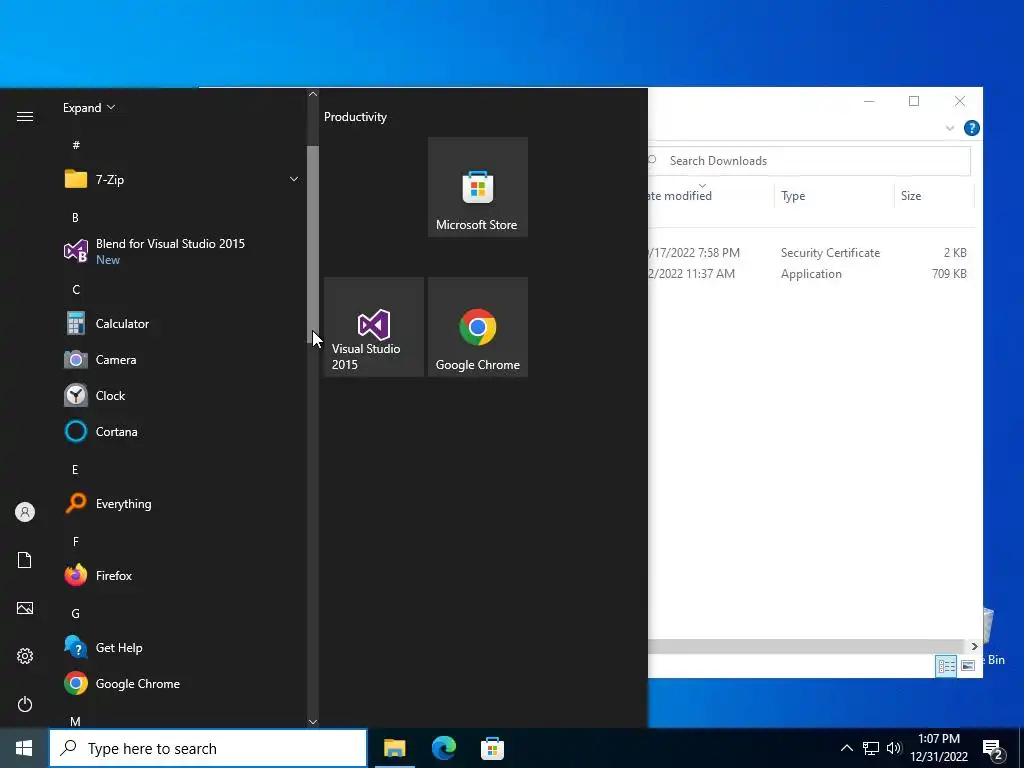Image resolution: width=1024 pixels, height=768 pixels.
Task: Open Cortana from the app list
Action: coord(182,431)
